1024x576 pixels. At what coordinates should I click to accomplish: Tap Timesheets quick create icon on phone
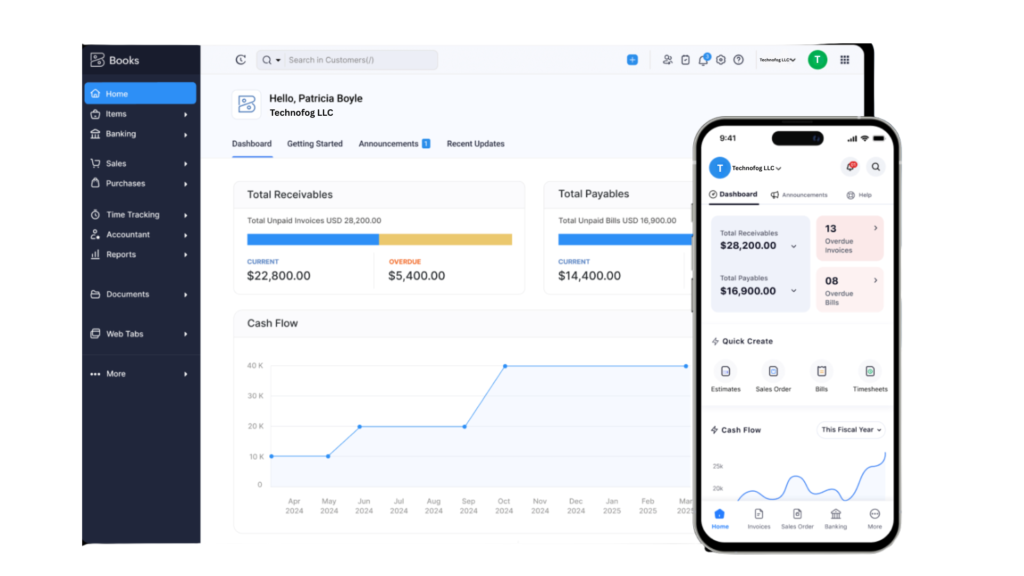(869, 372)
